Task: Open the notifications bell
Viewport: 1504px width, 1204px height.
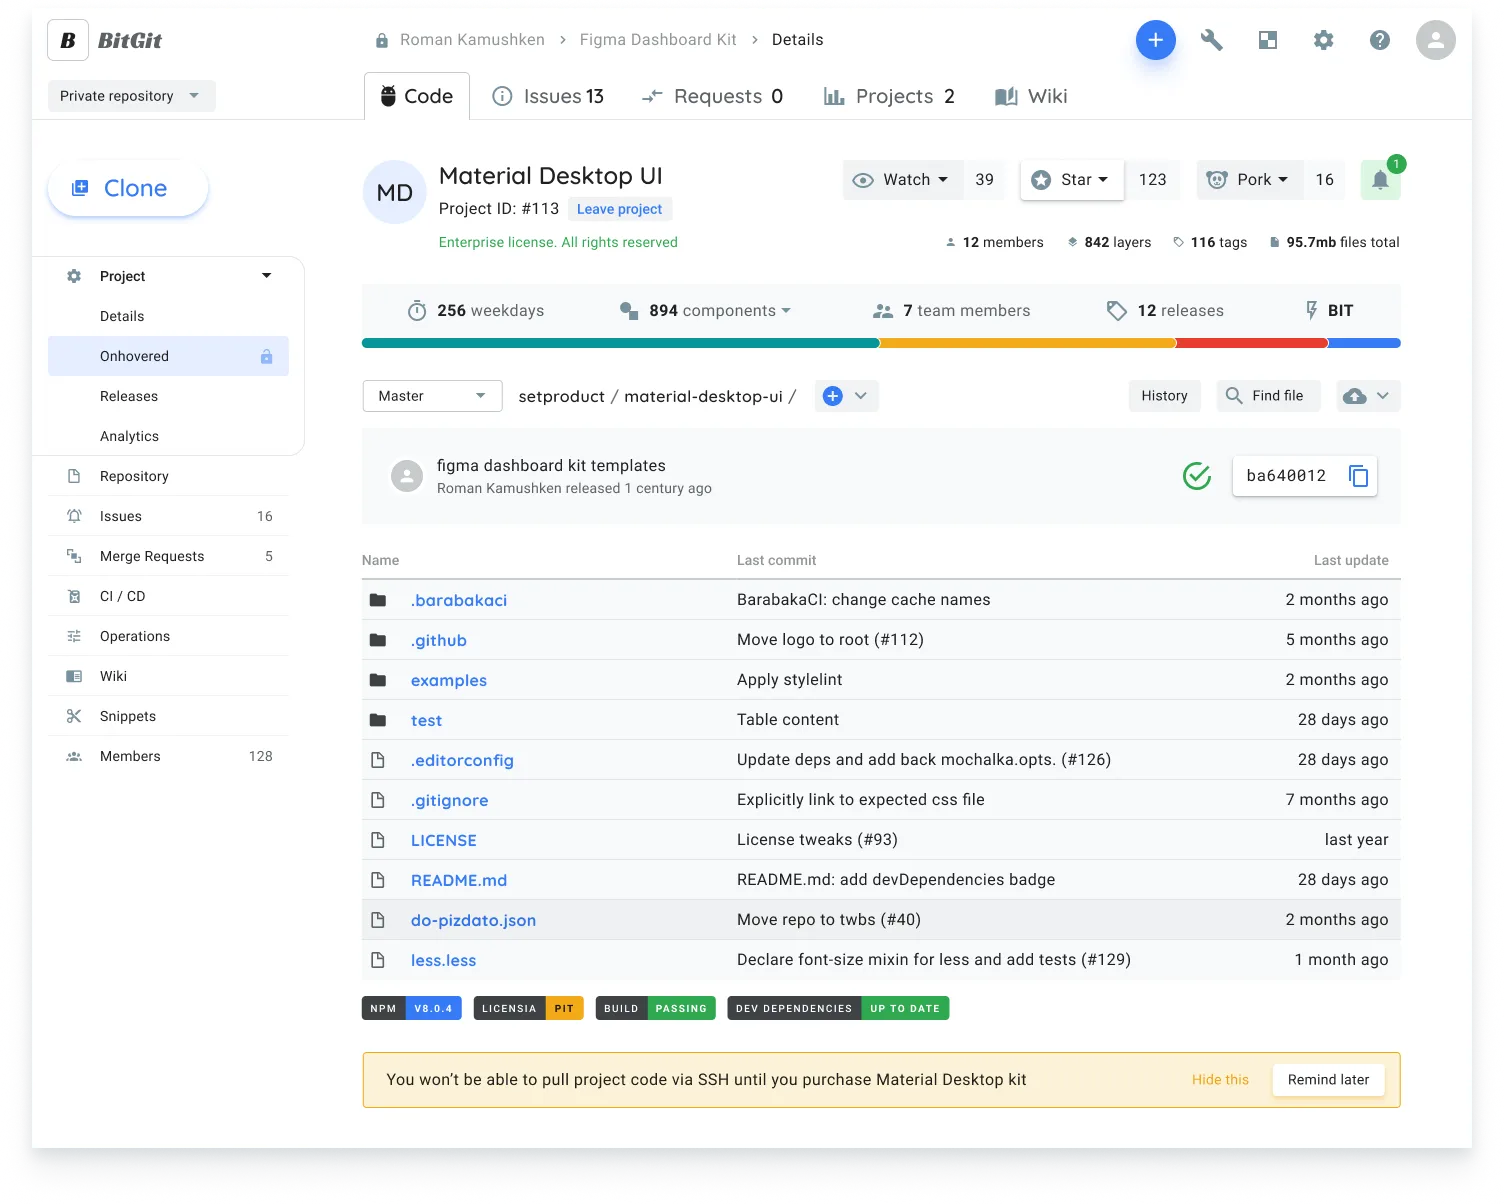Action: click(x=1380, y=180)
